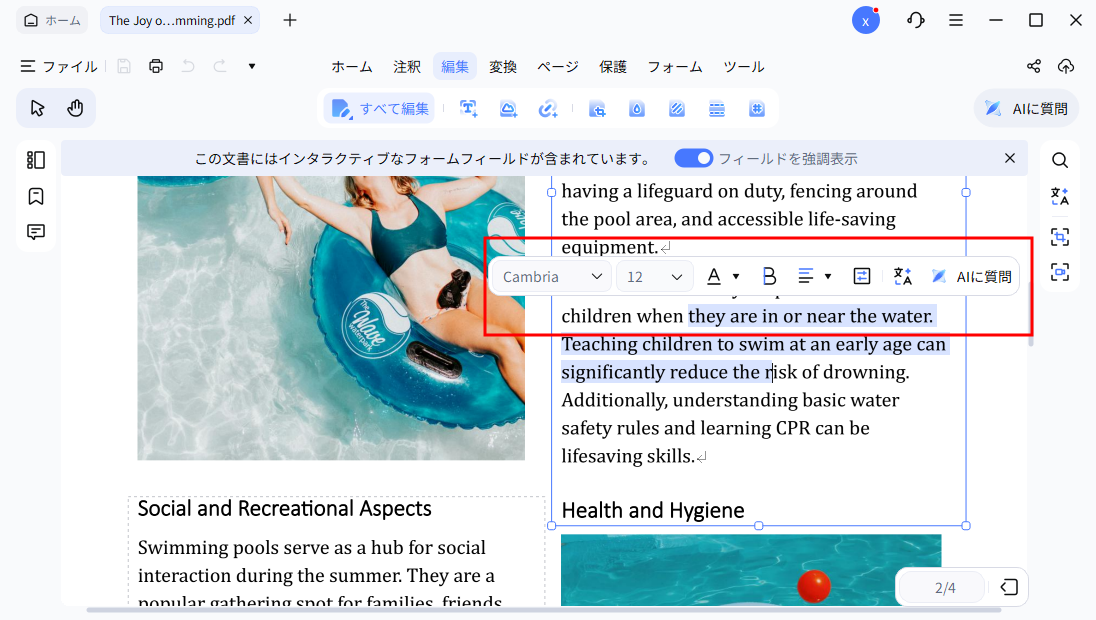The height and width of the screenshot is (620, 1096).
Task: Open the Header and Footer tool
Action: (x=716, y=109)
